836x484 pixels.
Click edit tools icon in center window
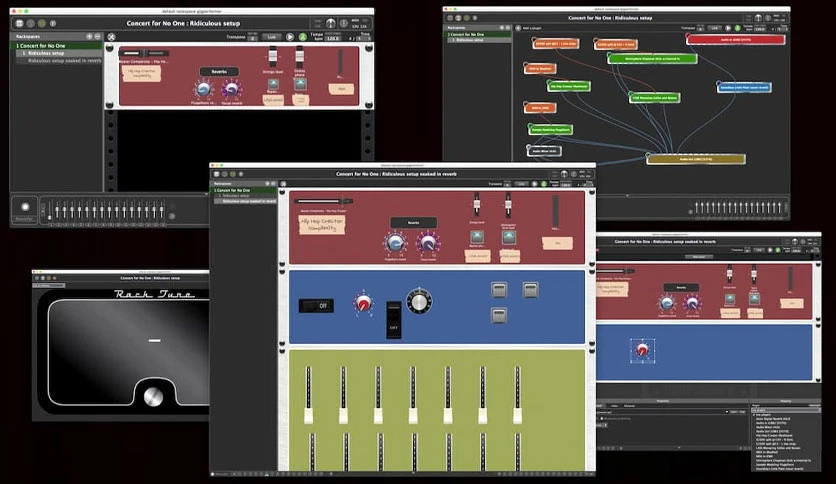tap(283, 183)
